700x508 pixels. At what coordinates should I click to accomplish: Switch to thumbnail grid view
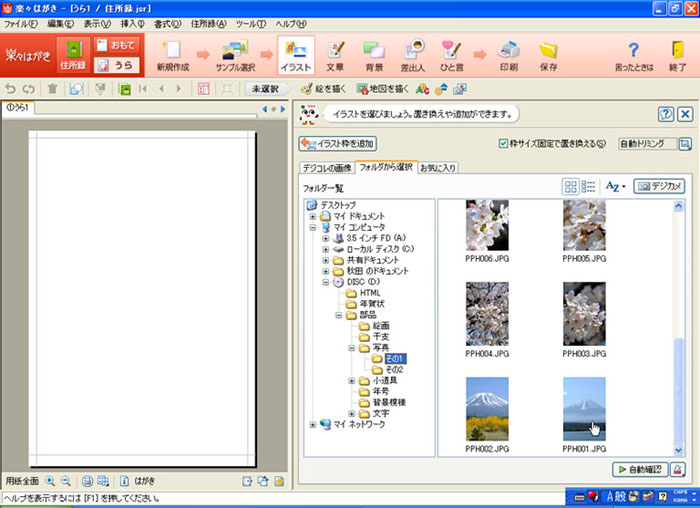(x=571, y=186)
